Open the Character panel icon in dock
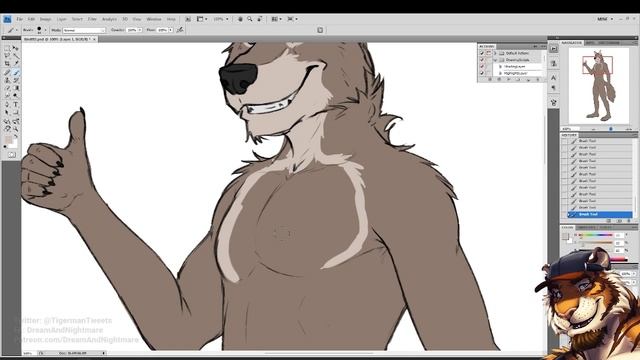The height and width of the screenshot is (360, 640). pyautogui.click(x=553, y=78)
